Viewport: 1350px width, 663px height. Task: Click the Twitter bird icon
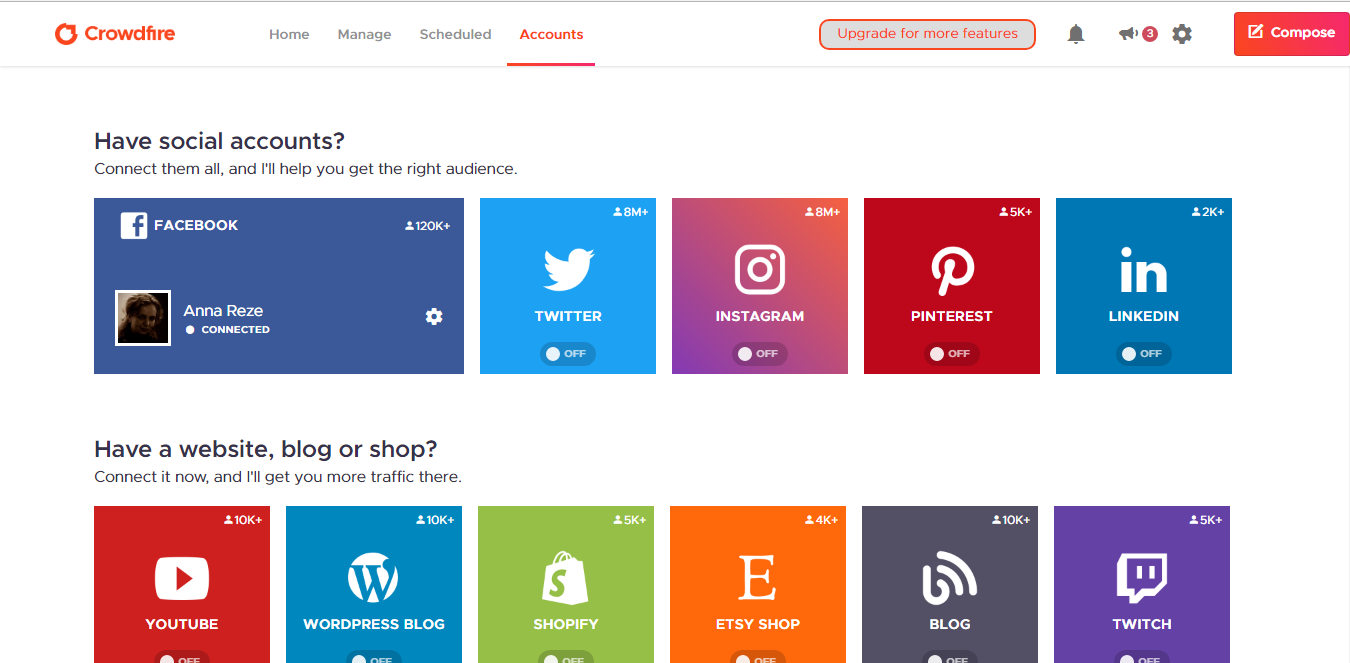[568, 270]
